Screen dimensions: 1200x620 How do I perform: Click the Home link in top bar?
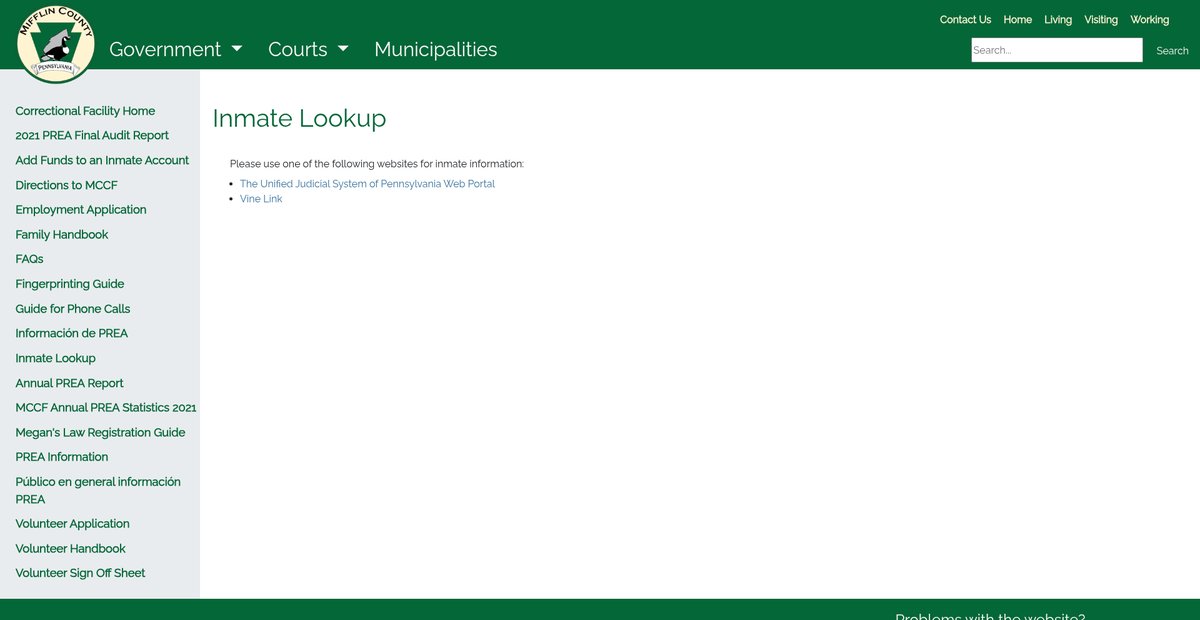click(x=1017, y=20)
